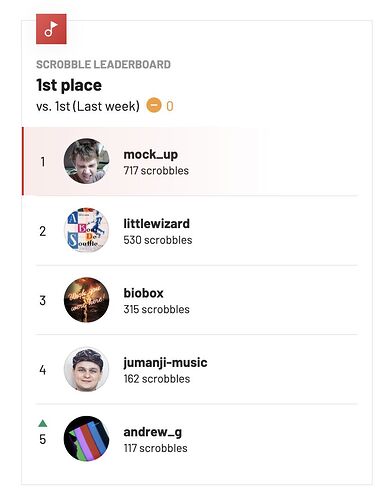Go to biobox's profile name

point(144,293)
